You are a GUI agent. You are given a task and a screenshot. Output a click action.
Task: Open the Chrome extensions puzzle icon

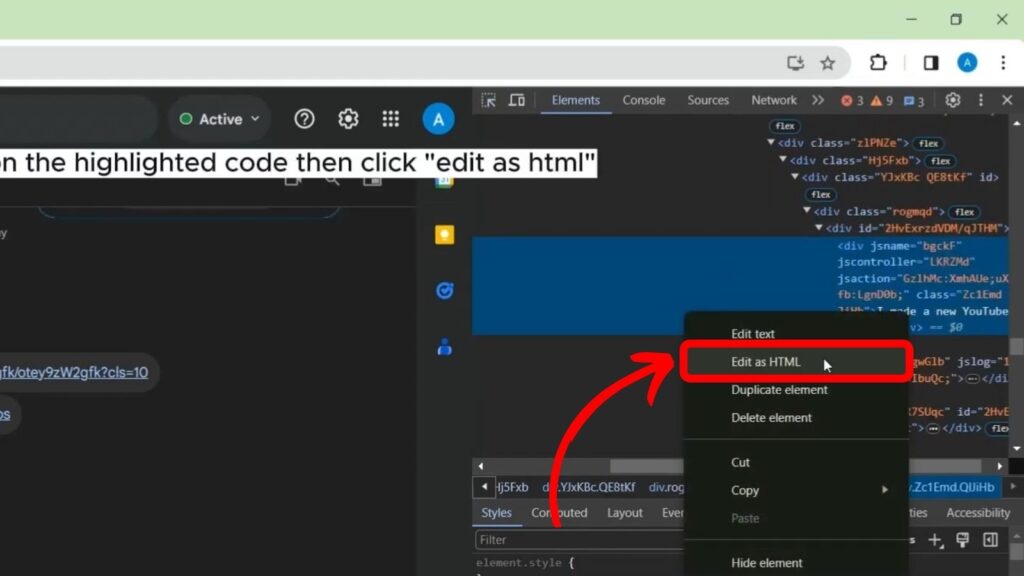coord(878,62)
